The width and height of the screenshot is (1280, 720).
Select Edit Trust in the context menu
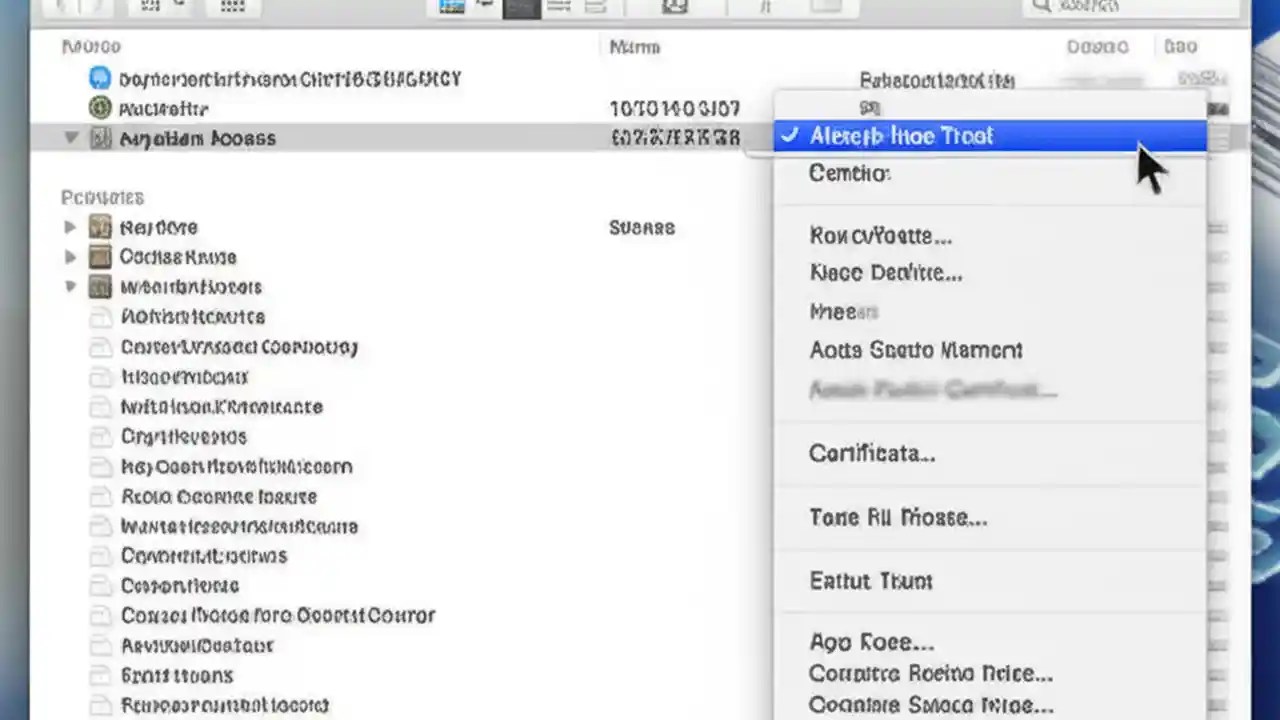click(870, 581)
